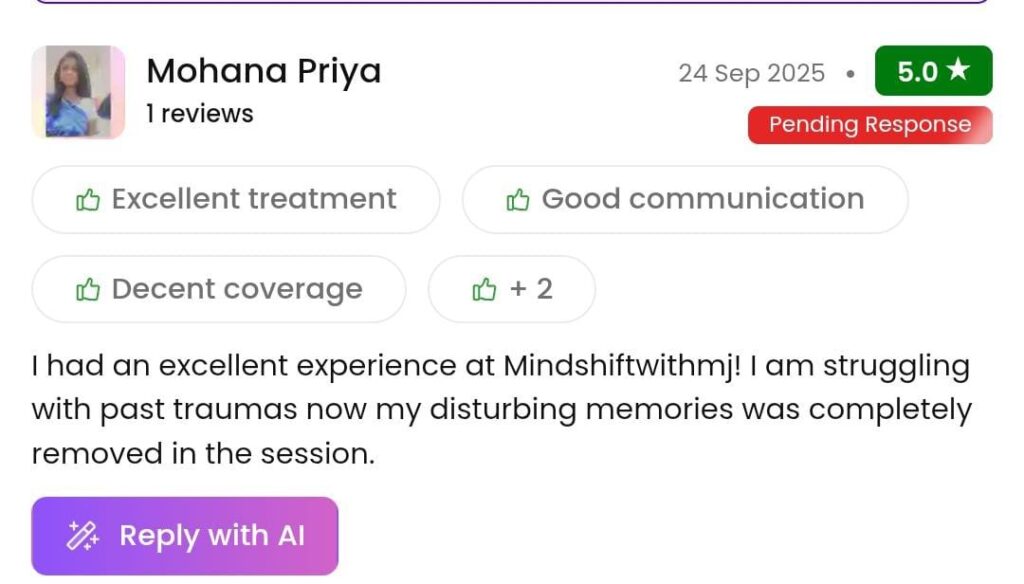
Task: Select the Pending Response status badge
Action: pyautogui.click(x=870, y=125)
